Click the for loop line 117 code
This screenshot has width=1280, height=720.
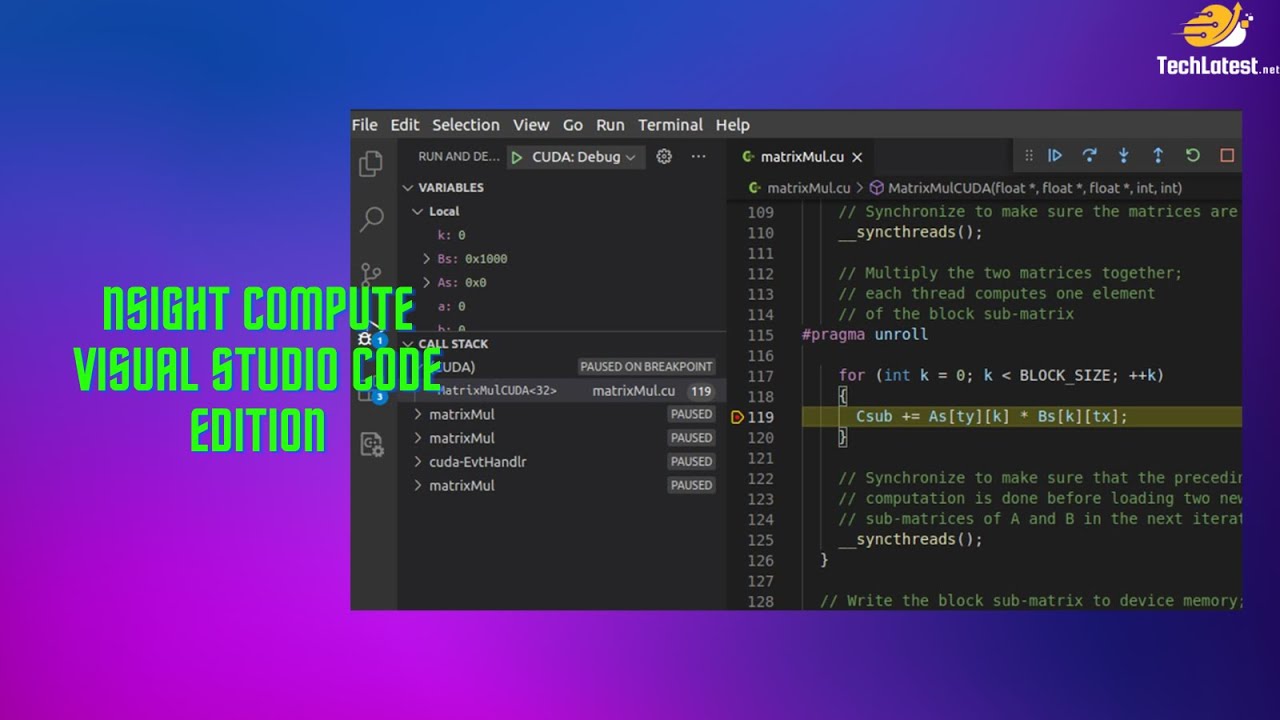[x=1001, y=376]
